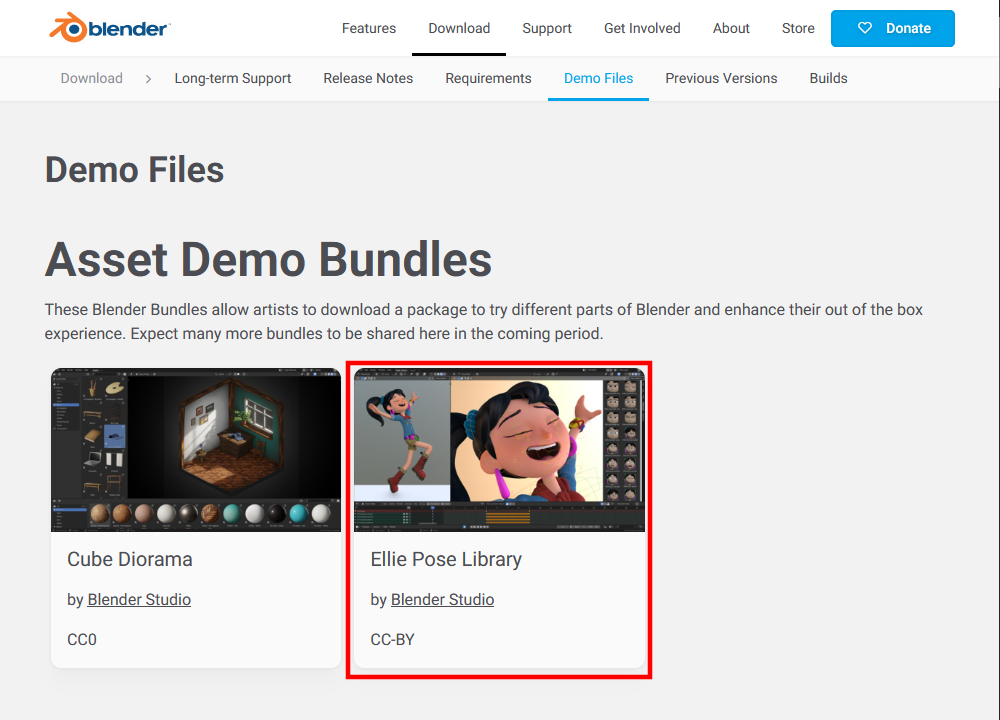The width and height of the screenshot is (1000, 720).
Task: Open the About page
Action: [731, 28]
